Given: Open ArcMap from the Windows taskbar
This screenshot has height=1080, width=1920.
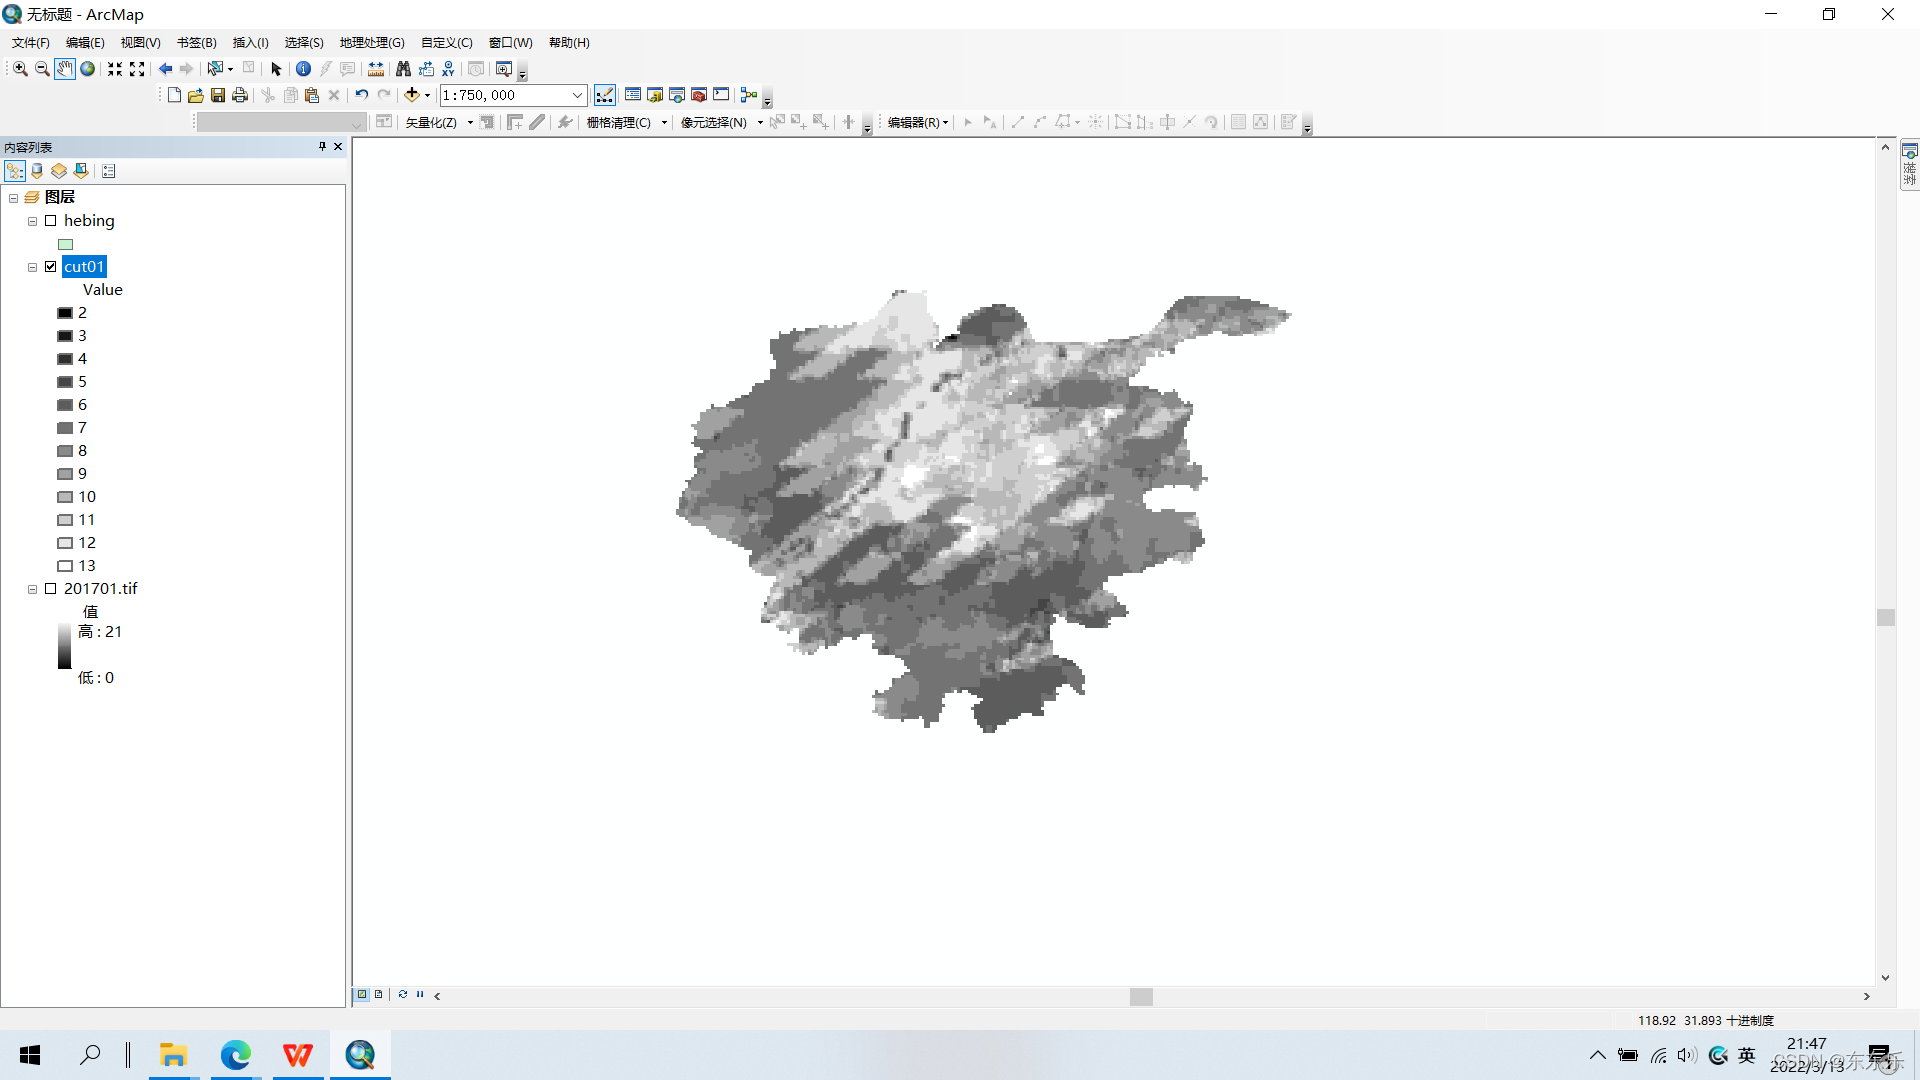Looking at the screenshot, I should click(360, 1055).
